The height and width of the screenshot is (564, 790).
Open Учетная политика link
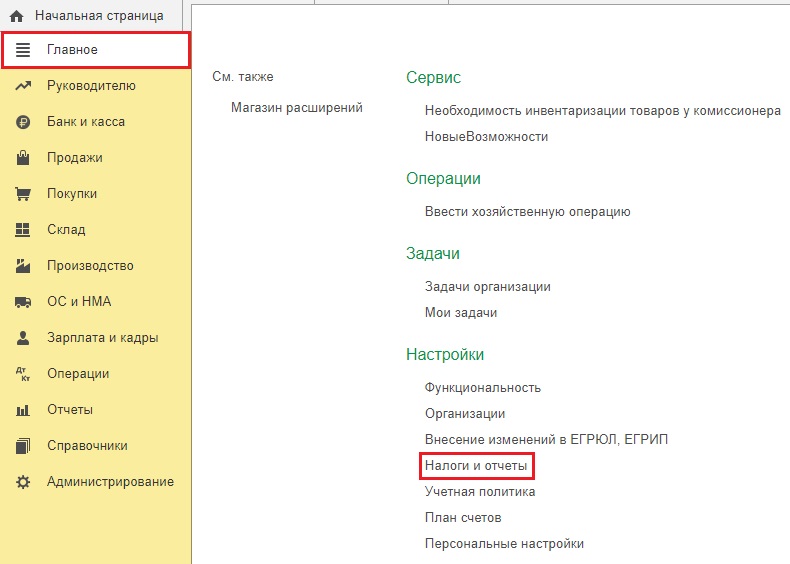(480, 491)
